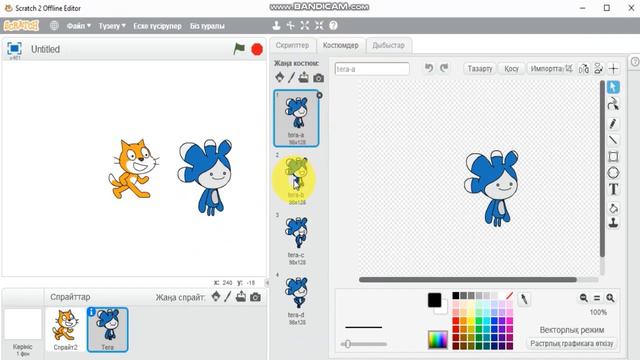Select the Delete scissors tool in top toolbar
Image resolution: width=640 pixels, height=360 pixels.
coord(291,25)
